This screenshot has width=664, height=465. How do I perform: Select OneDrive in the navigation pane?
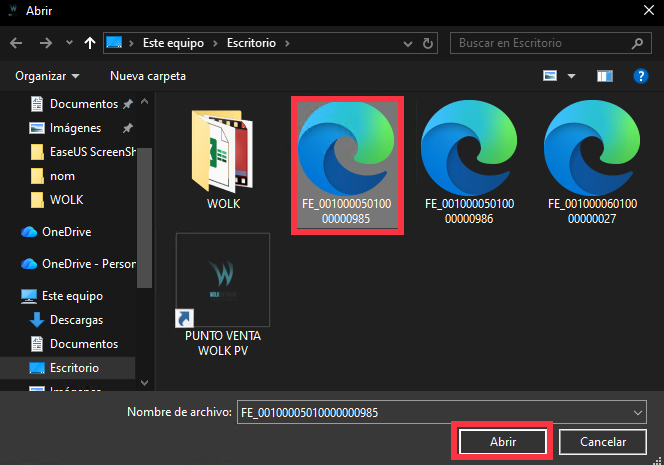(x=69, y=232)
